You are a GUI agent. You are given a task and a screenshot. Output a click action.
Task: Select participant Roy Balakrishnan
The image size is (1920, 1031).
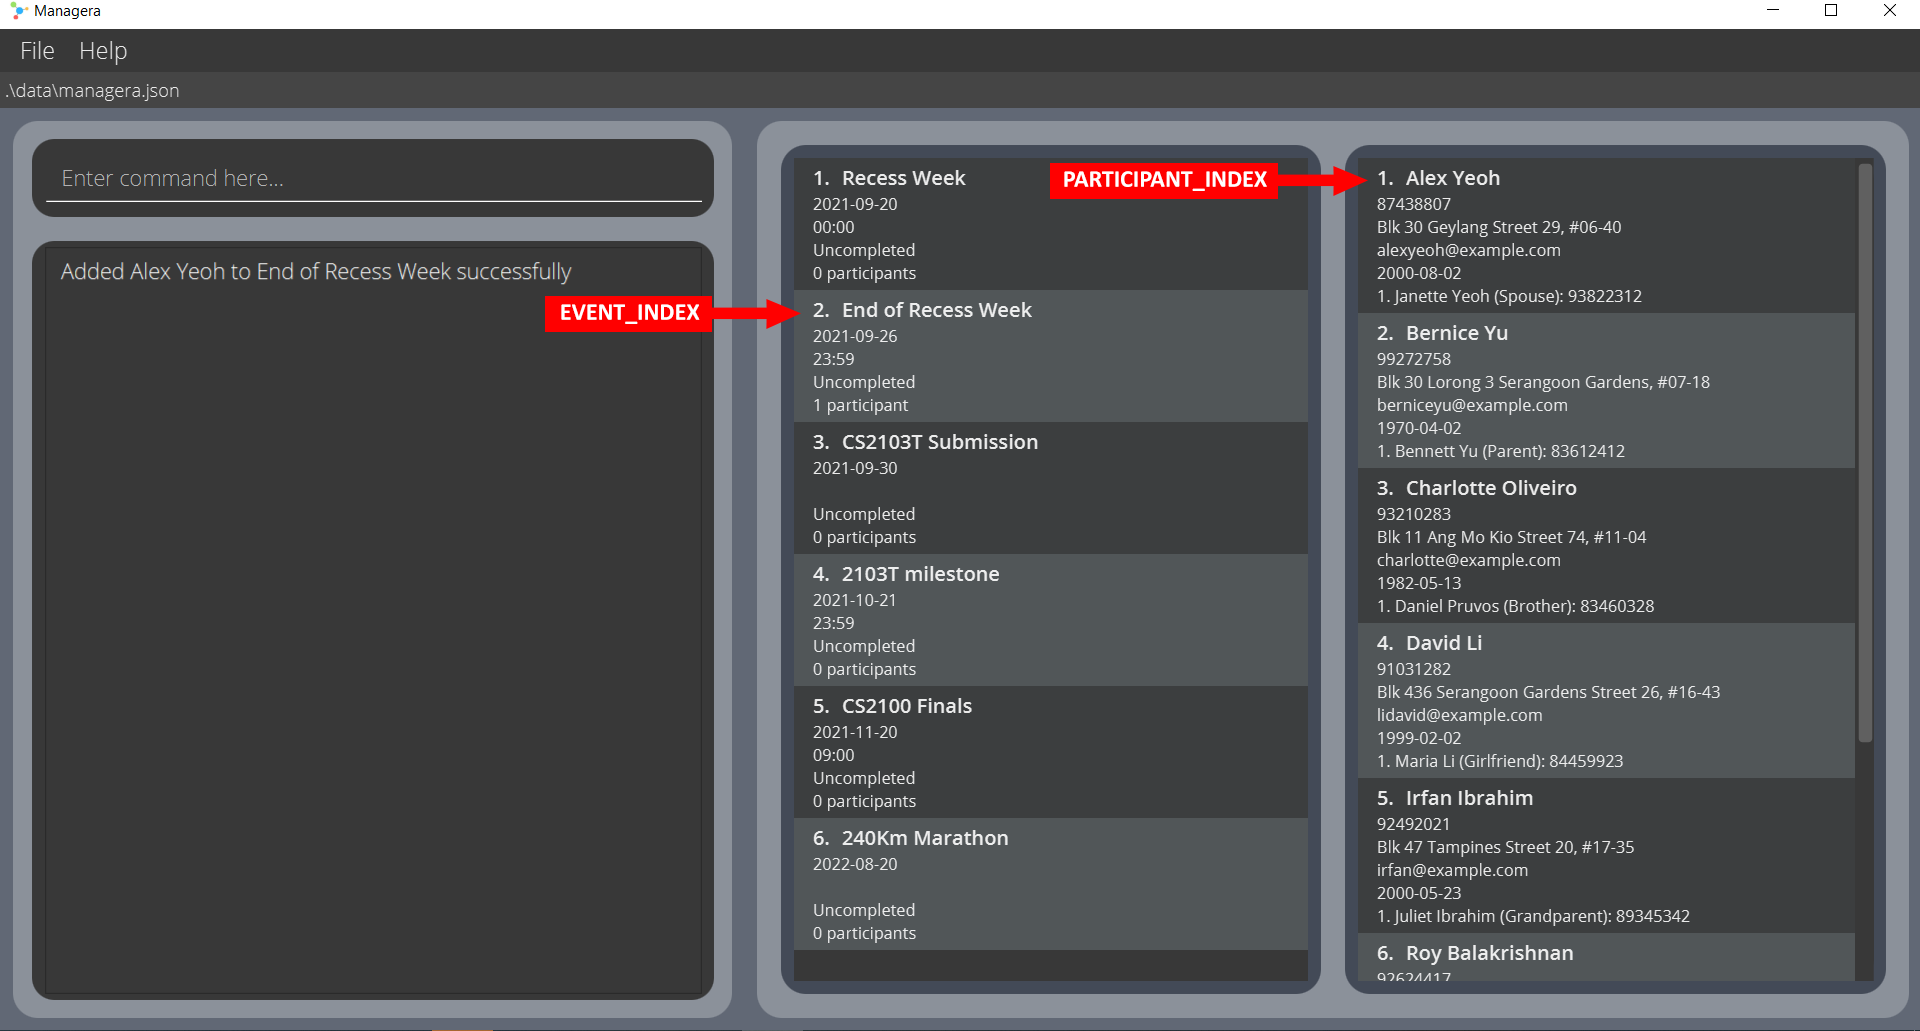pyautogui.click(x=1606, y=957)
